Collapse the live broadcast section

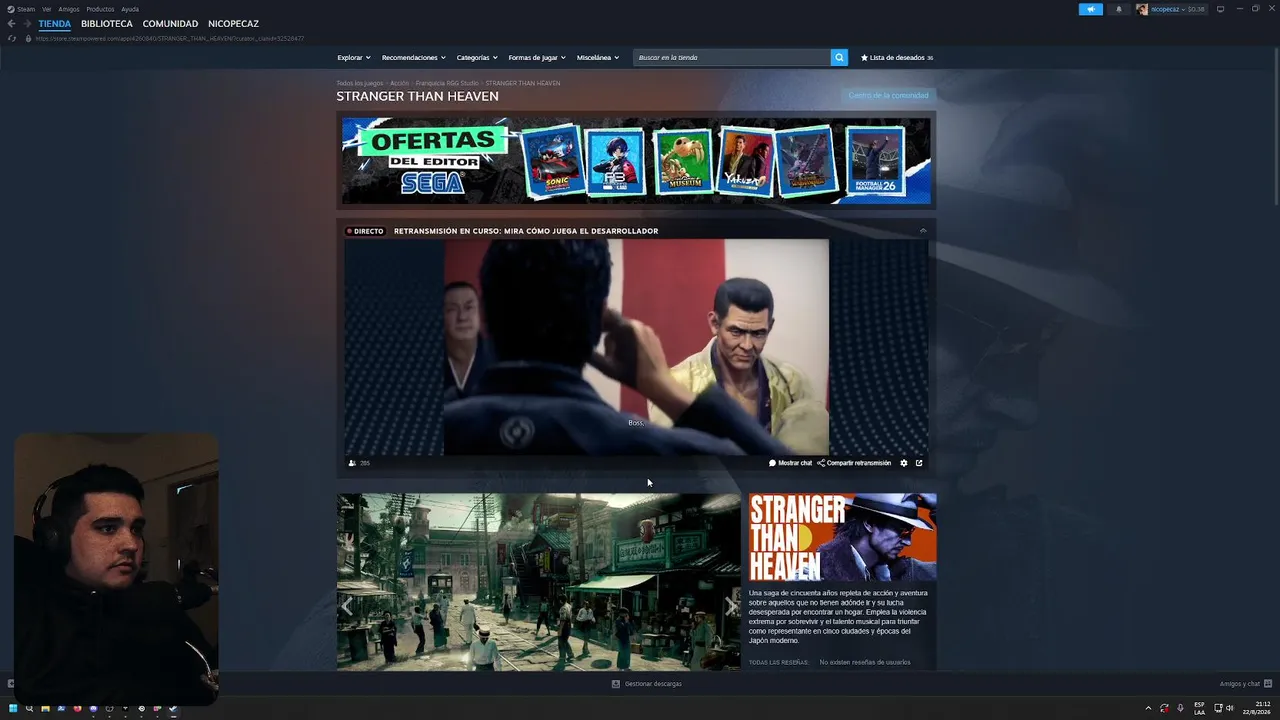[923, 231]
